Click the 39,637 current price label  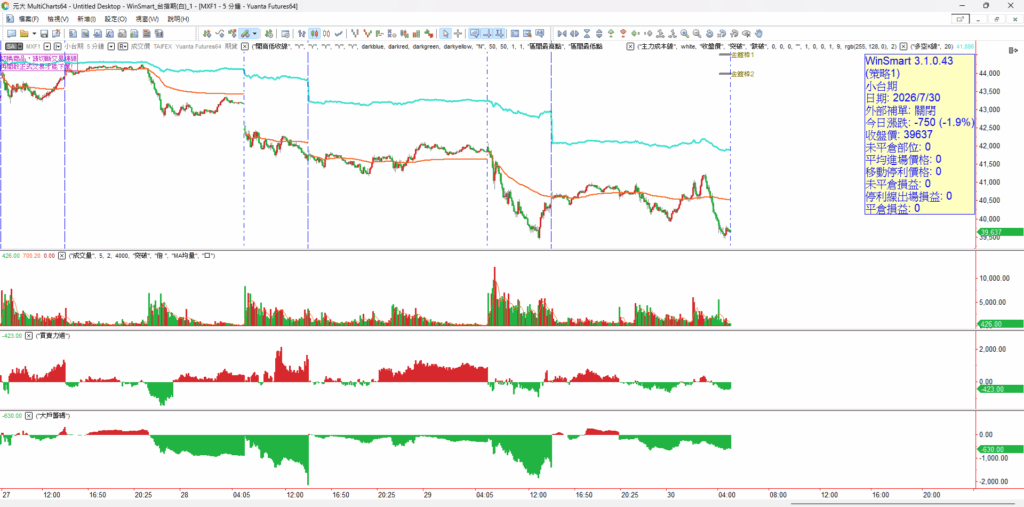pos(999,232)
